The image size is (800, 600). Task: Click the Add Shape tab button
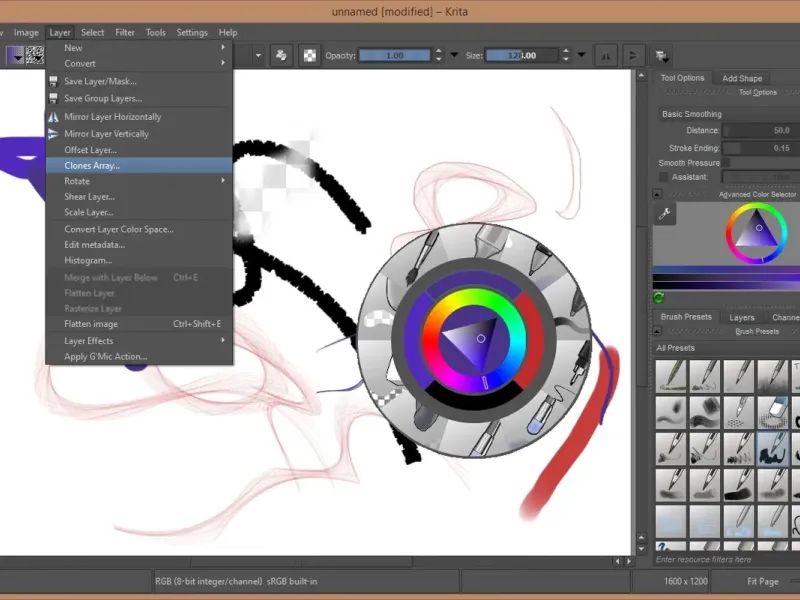[742, 78]
